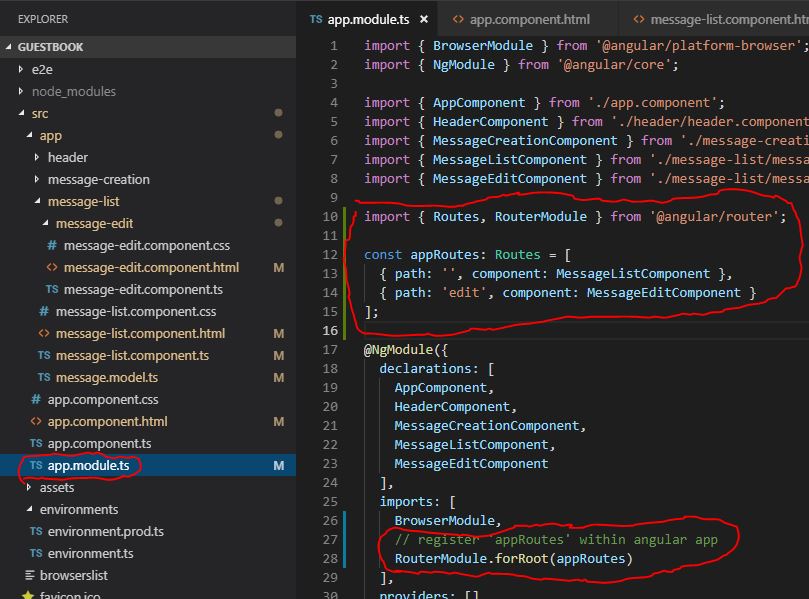Open environment.ts in the explorer
Viewport: 809px width, 599px height.
click(x=90, y=553)
